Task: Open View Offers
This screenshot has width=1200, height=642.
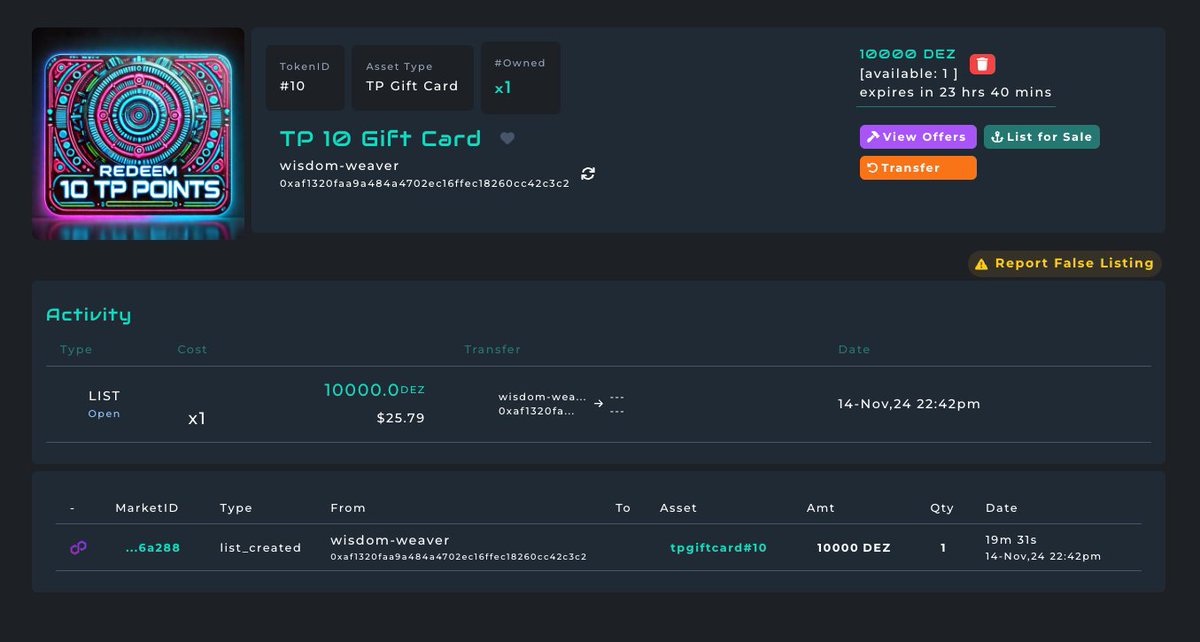Action: point(917,137)
